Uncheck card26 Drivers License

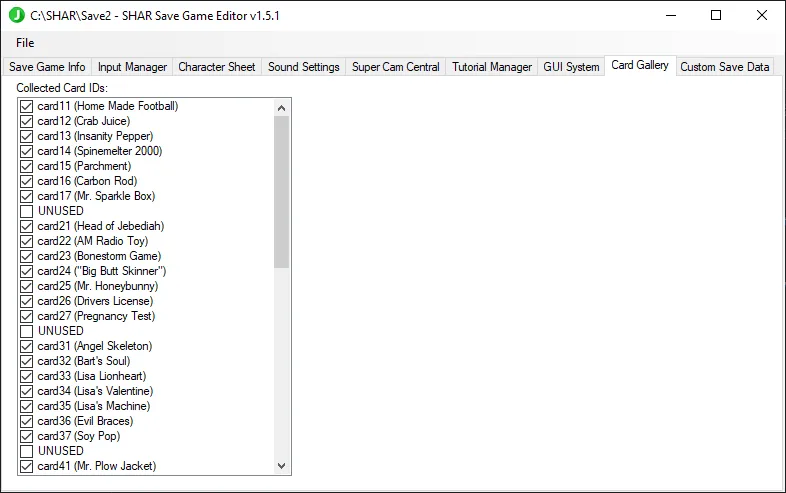click(27, 301)
